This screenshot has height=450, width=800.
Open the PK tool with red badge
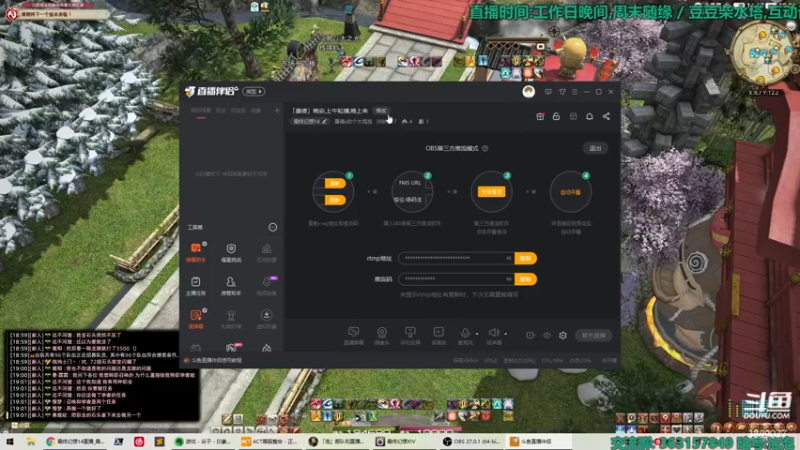(x=231, y=348)
